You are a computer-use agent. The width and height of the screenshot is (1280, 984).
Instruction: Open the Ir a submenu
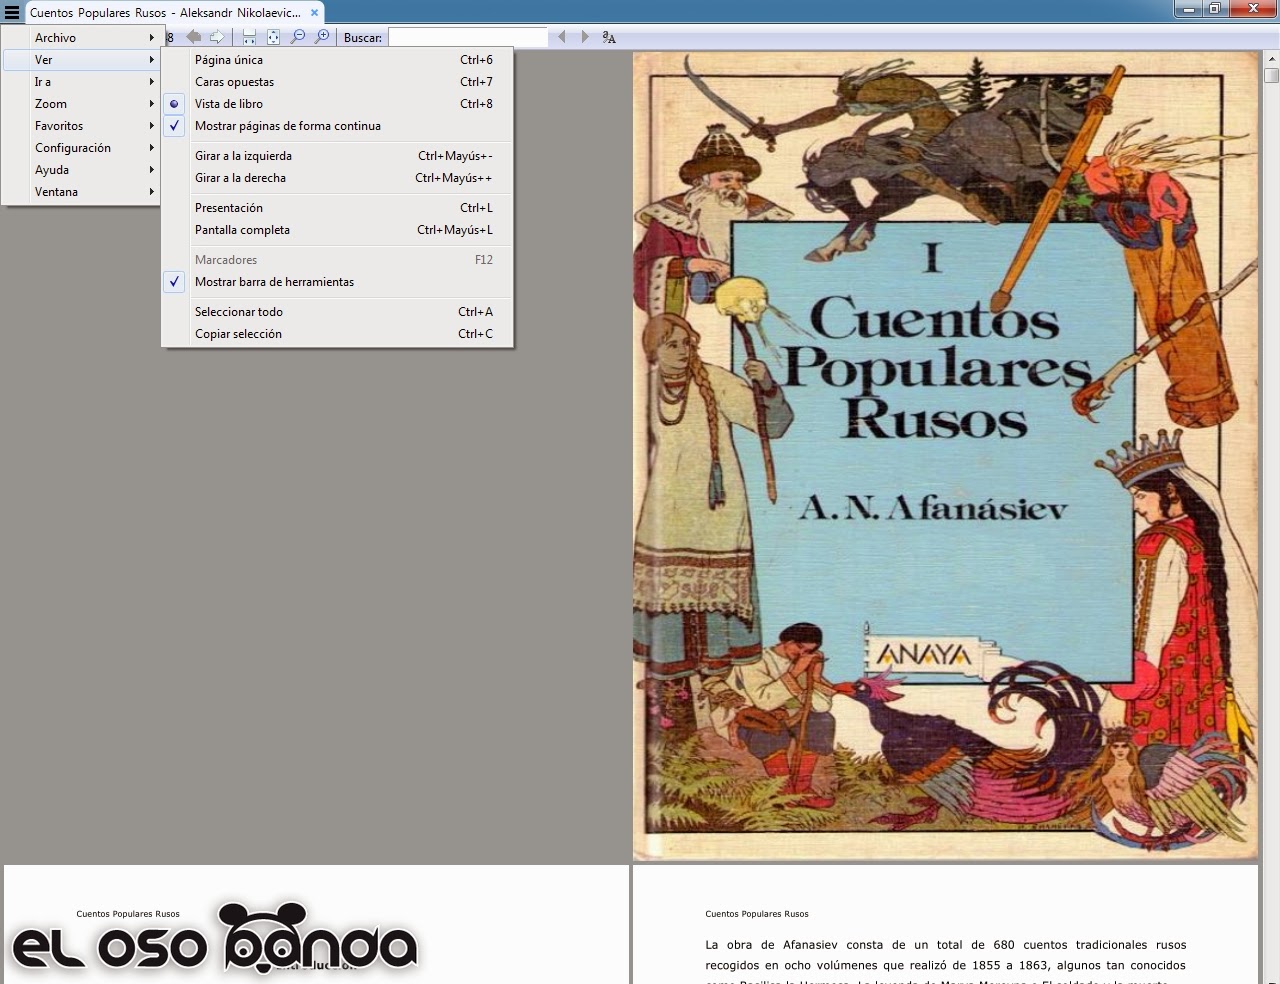pos(82,82)
